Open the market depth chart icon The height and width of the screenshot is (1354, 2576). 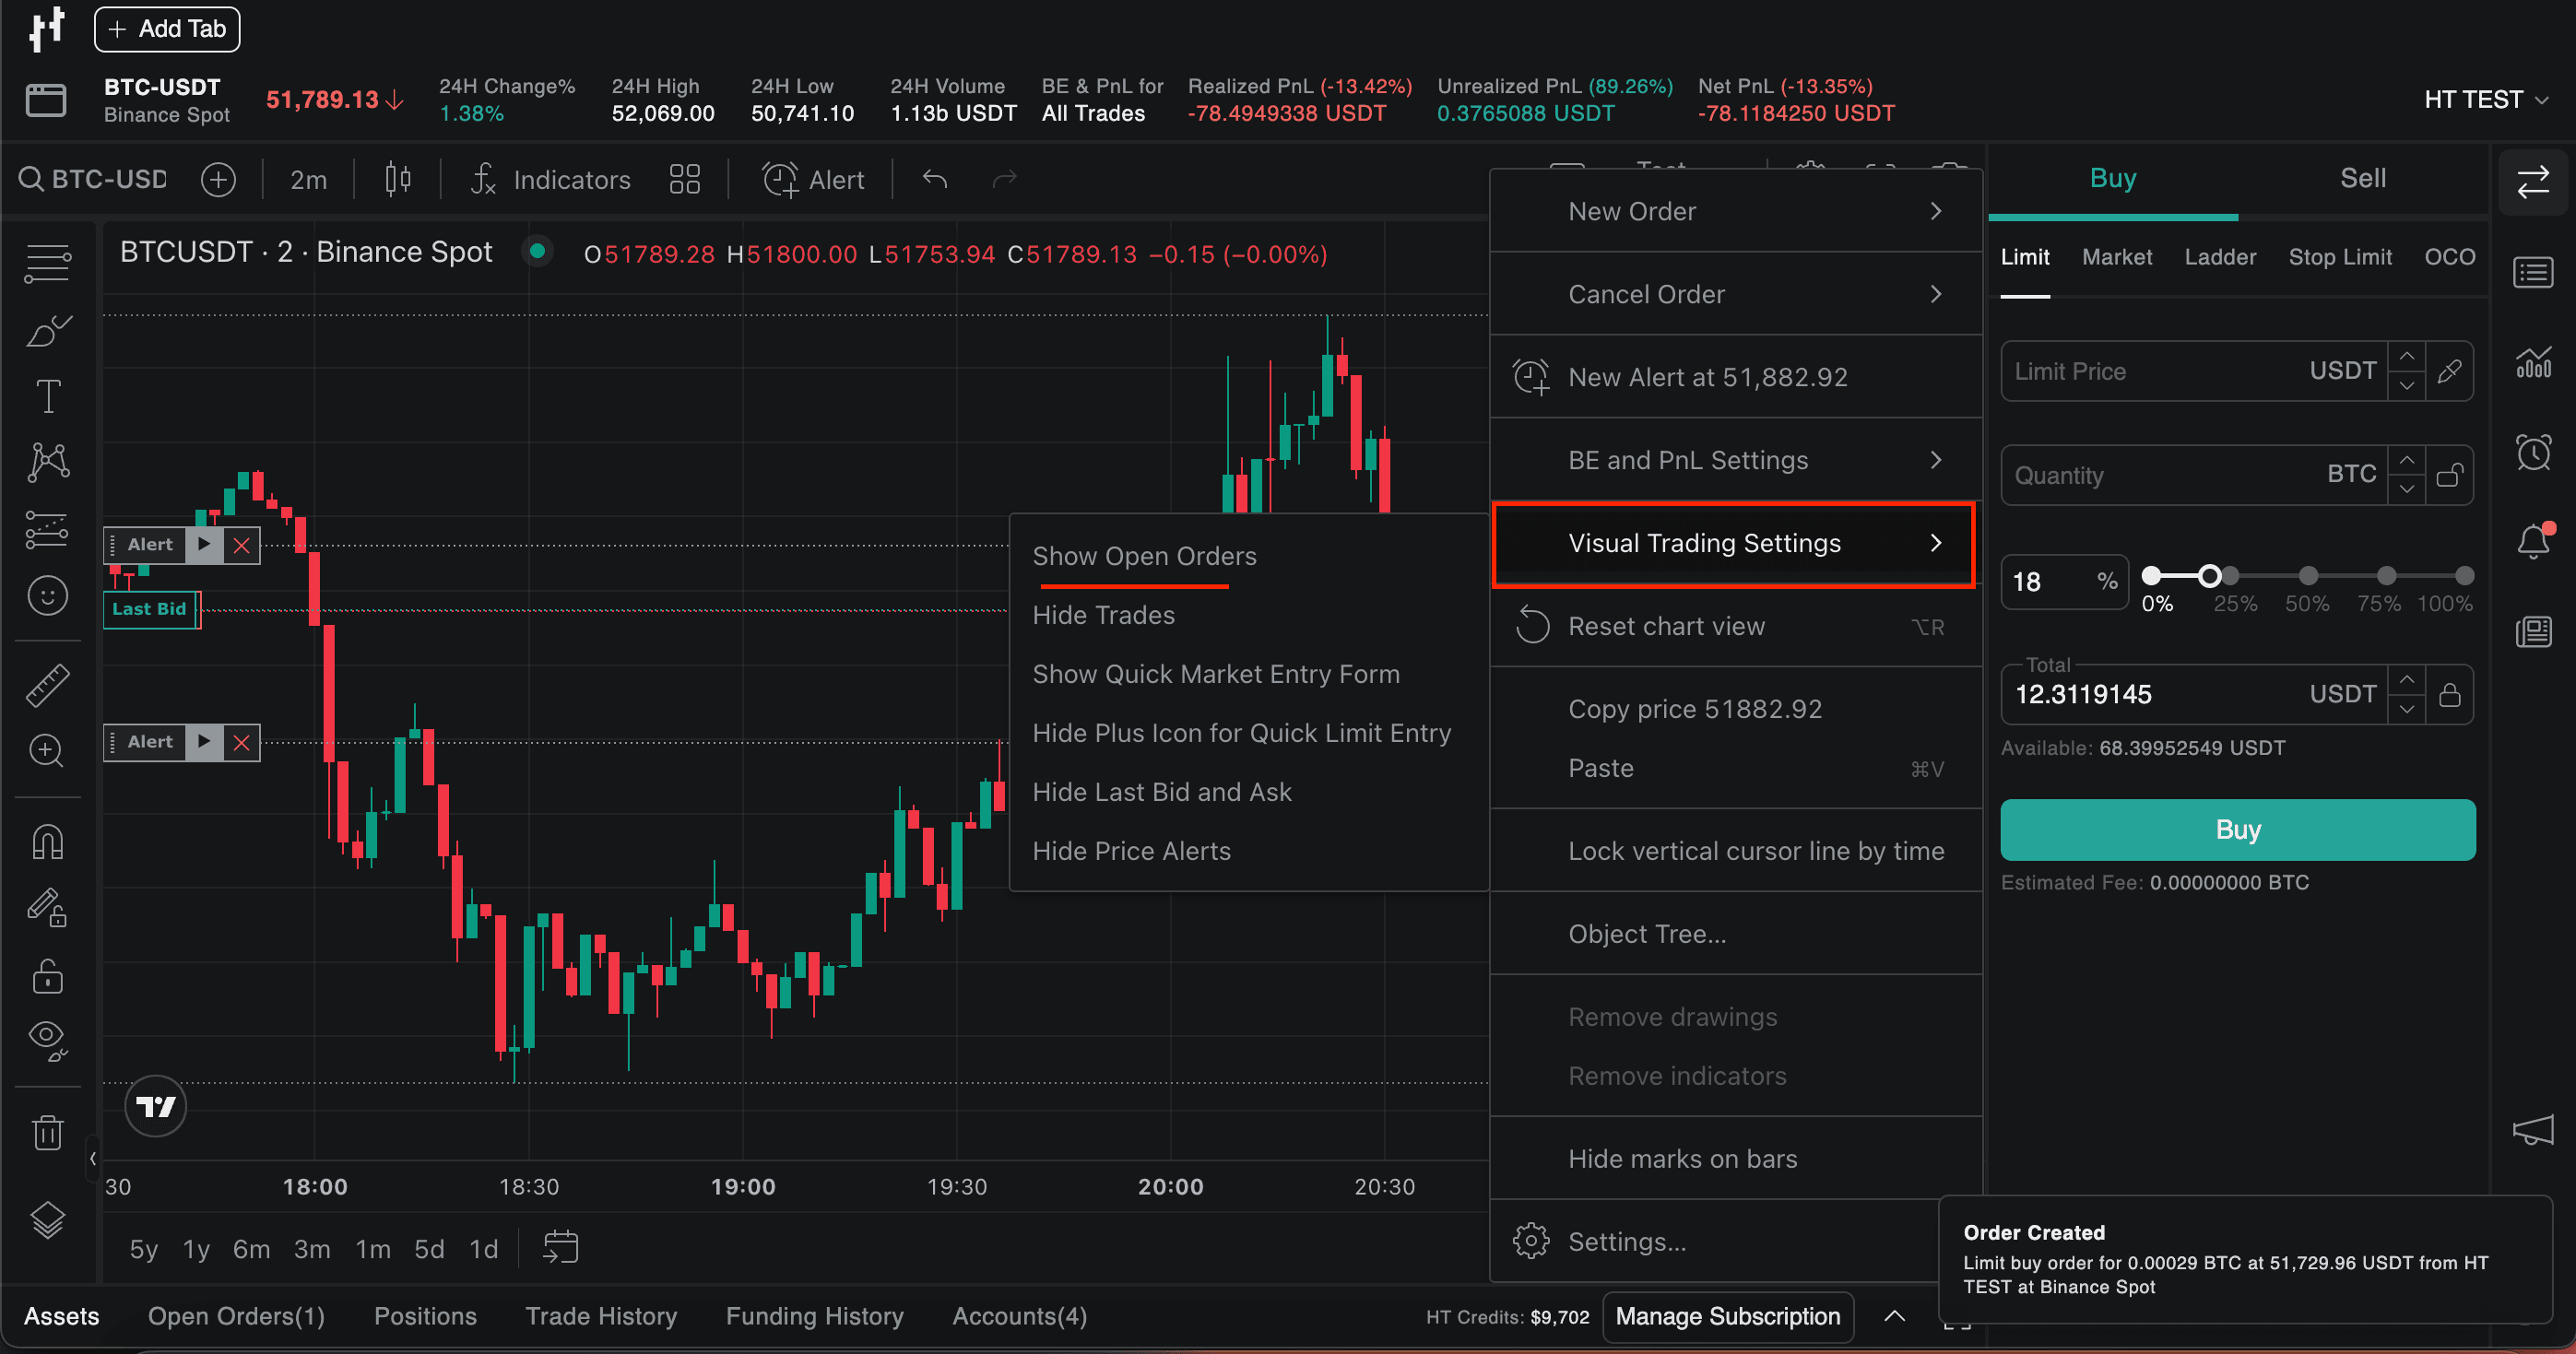(2533, 361)
